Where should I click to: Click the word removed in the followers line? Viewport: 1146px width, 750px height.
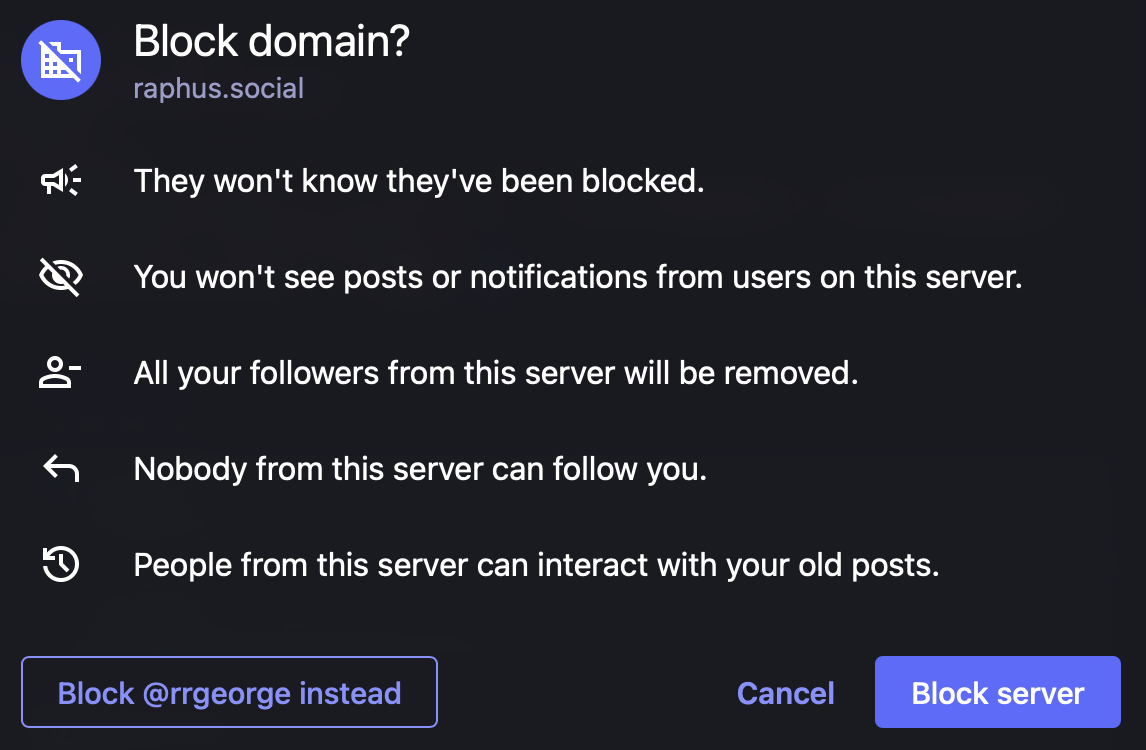(791, 373)
